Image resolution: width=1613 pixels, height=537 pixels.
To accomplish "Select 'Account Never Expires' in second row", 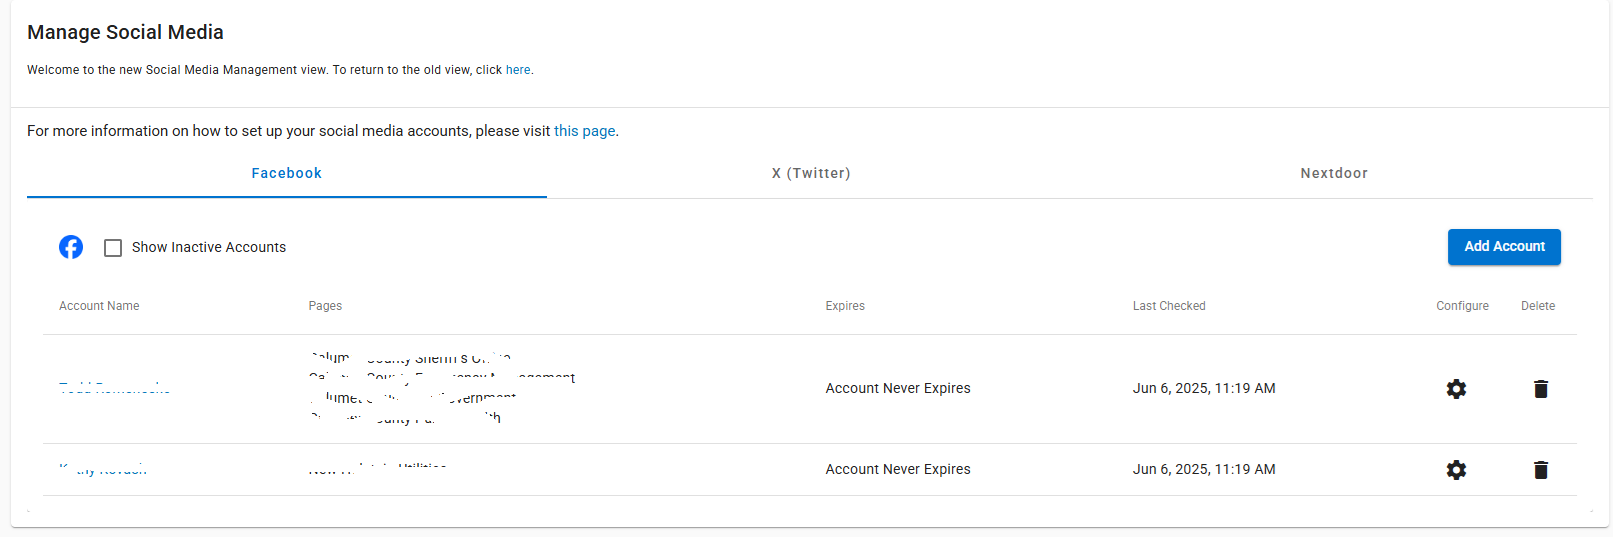I will [898, 469].
